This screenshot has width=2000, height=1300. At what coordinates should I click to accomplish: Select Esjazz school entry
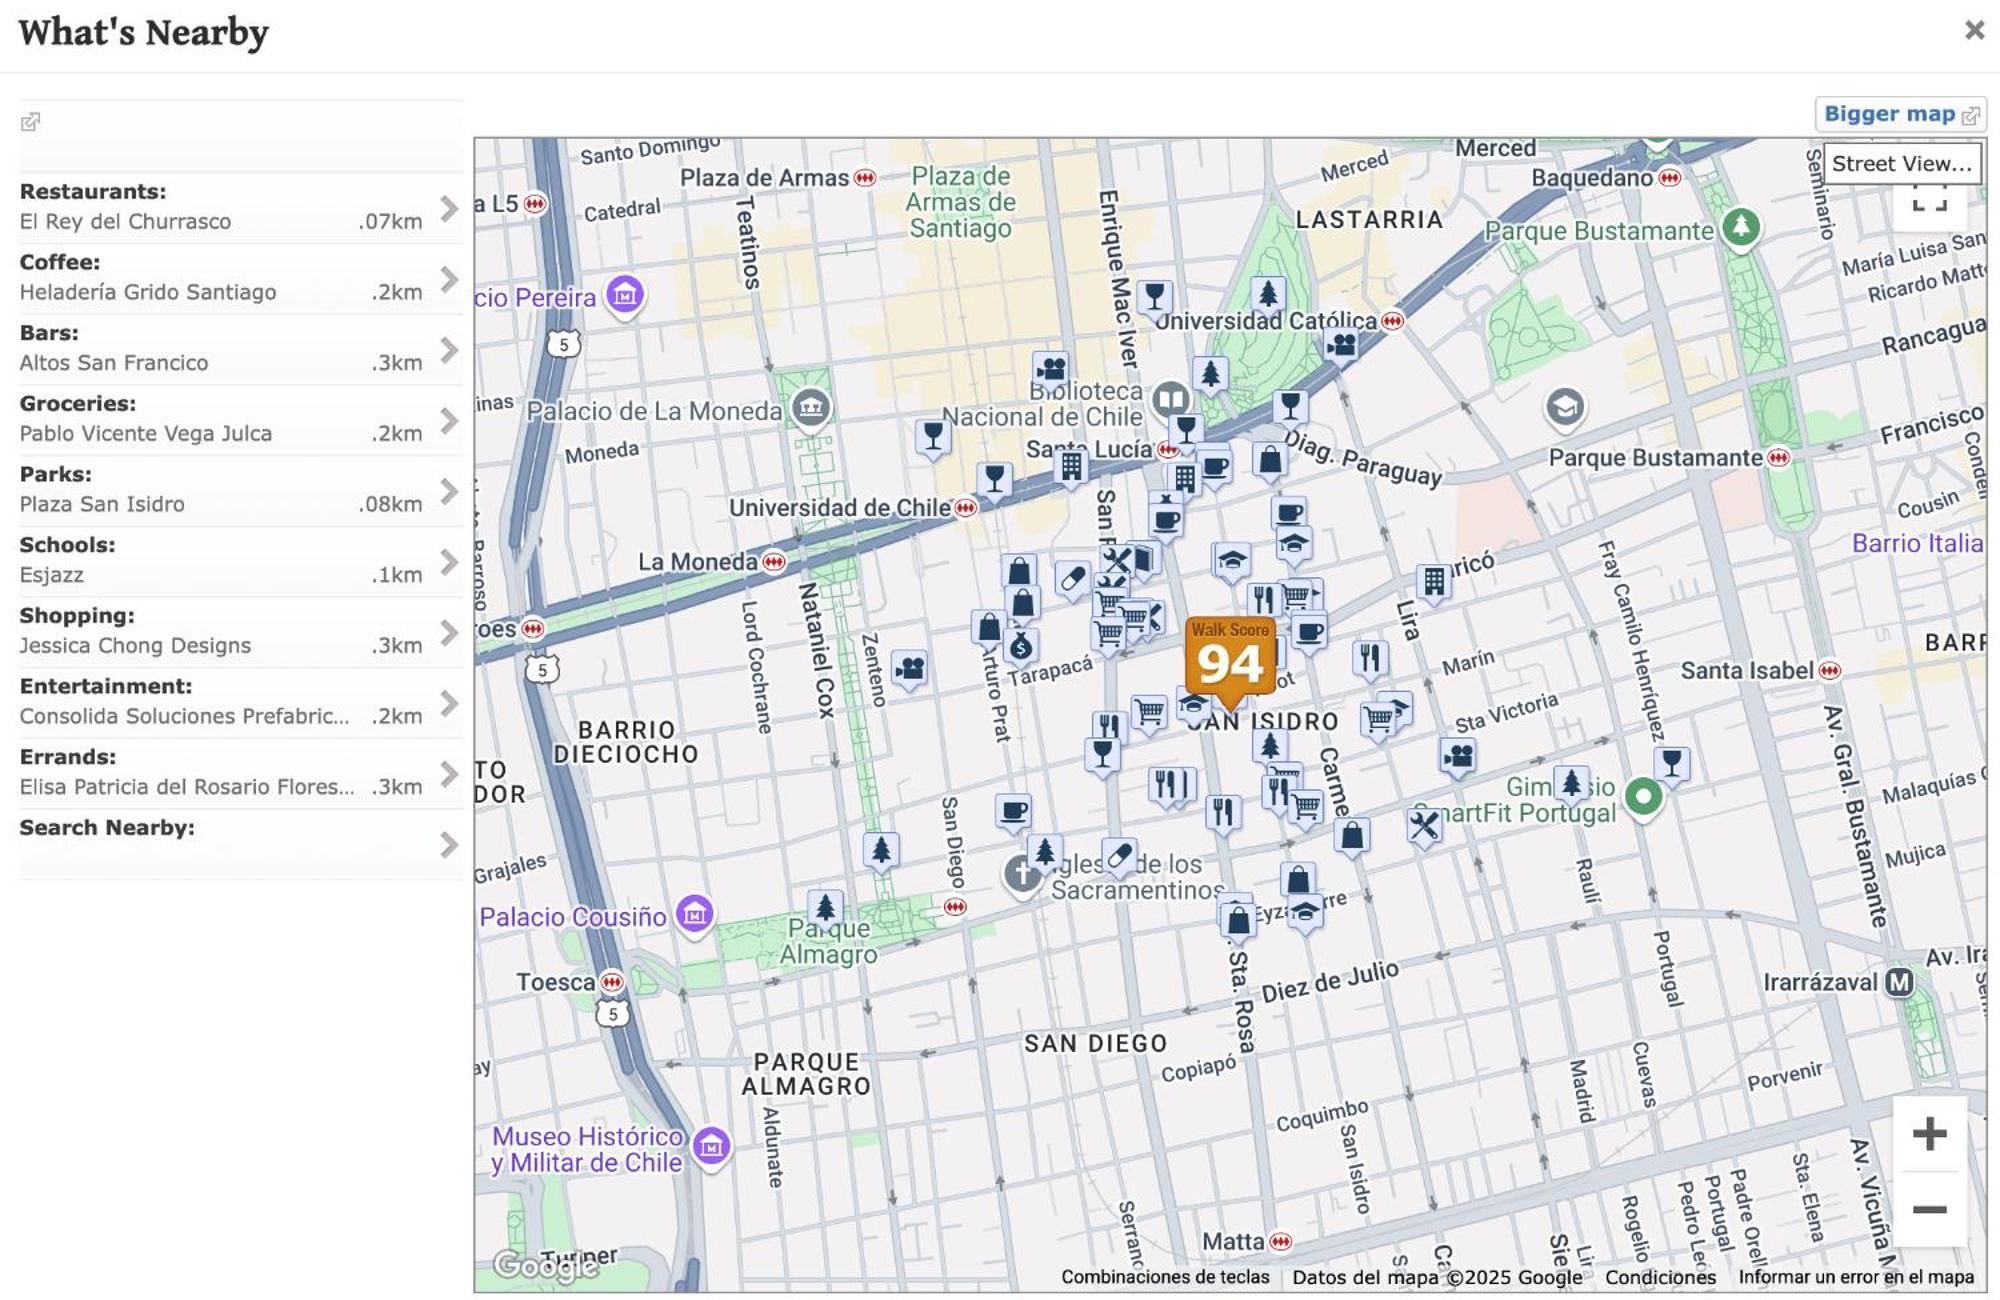(52, 575)
